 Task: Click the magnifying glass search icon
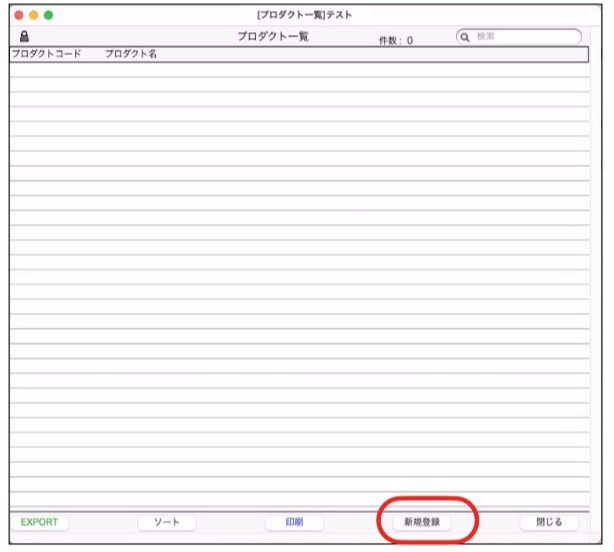coord(466,37)
